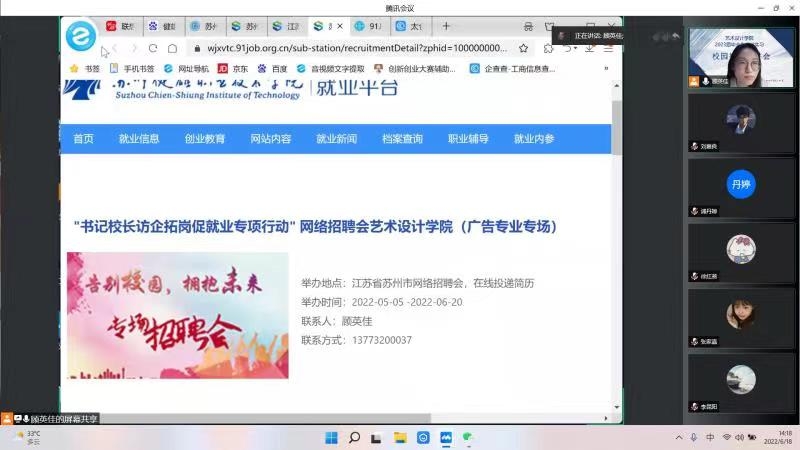Select 创业教育 in the navigation menu

pyautogui.click(x=205, y=139)
